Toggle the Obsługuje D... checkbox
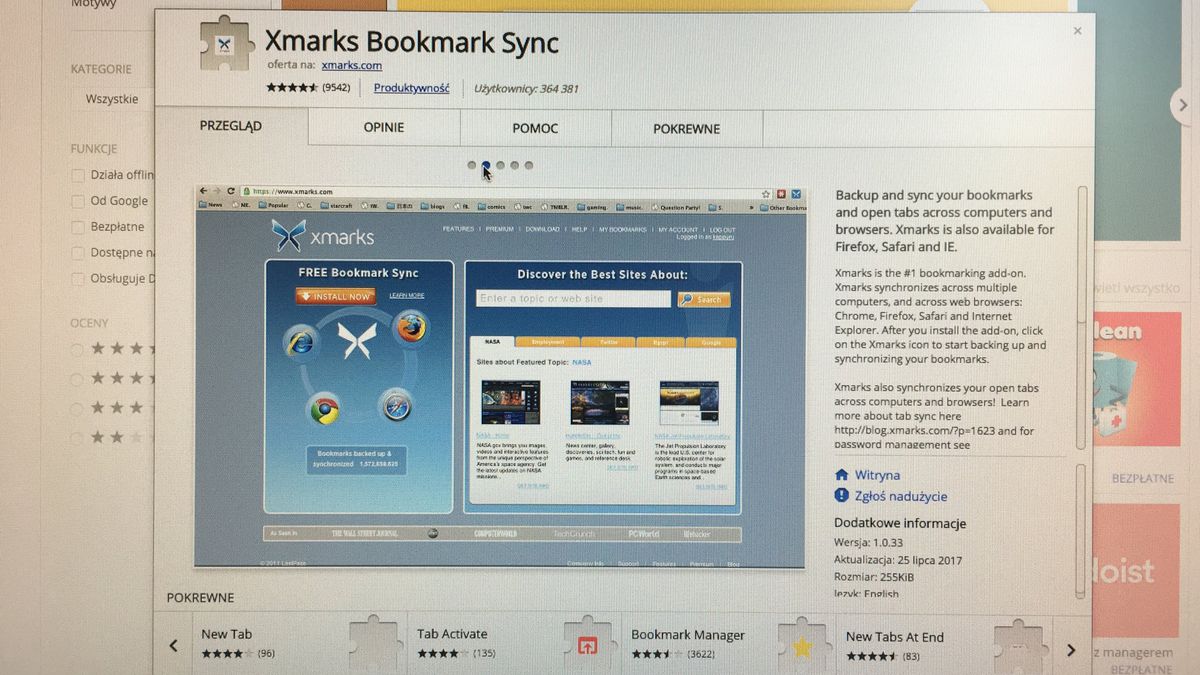Viewport: 1200px width, 675px height. tap(78, 279)
